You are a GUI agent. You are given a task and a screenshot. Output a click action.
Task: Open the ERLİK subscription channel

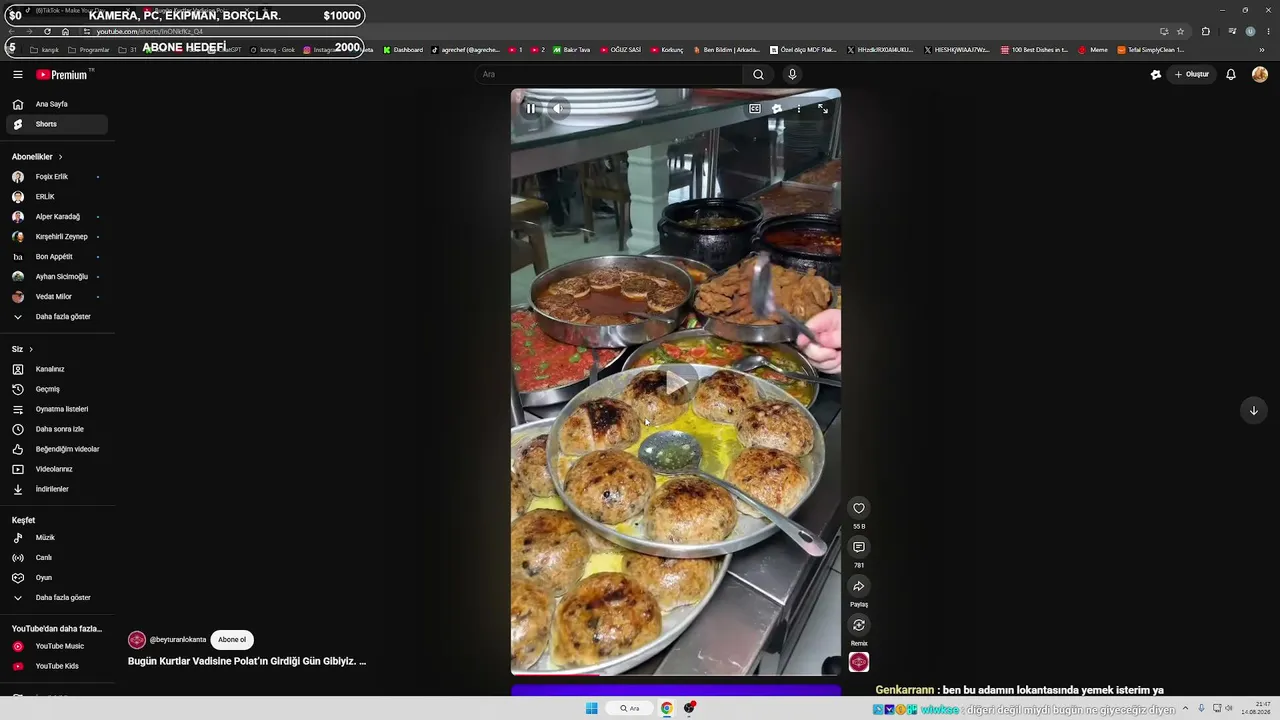57,197
